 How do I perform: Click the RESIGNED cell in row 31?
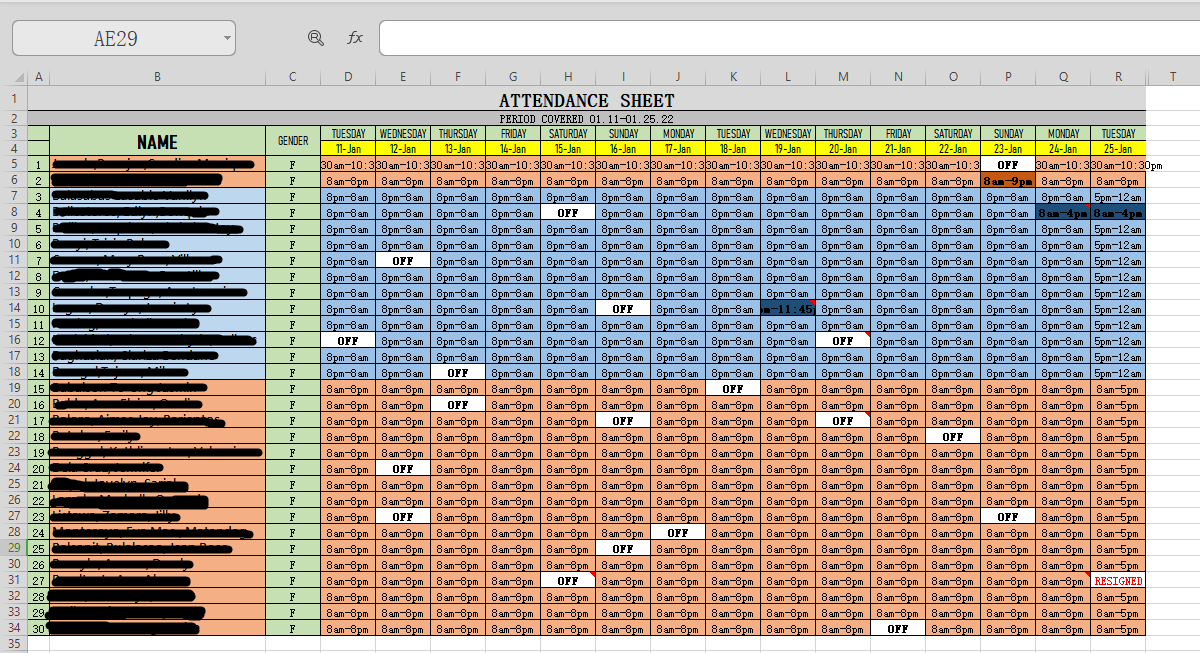[1118, 581]
